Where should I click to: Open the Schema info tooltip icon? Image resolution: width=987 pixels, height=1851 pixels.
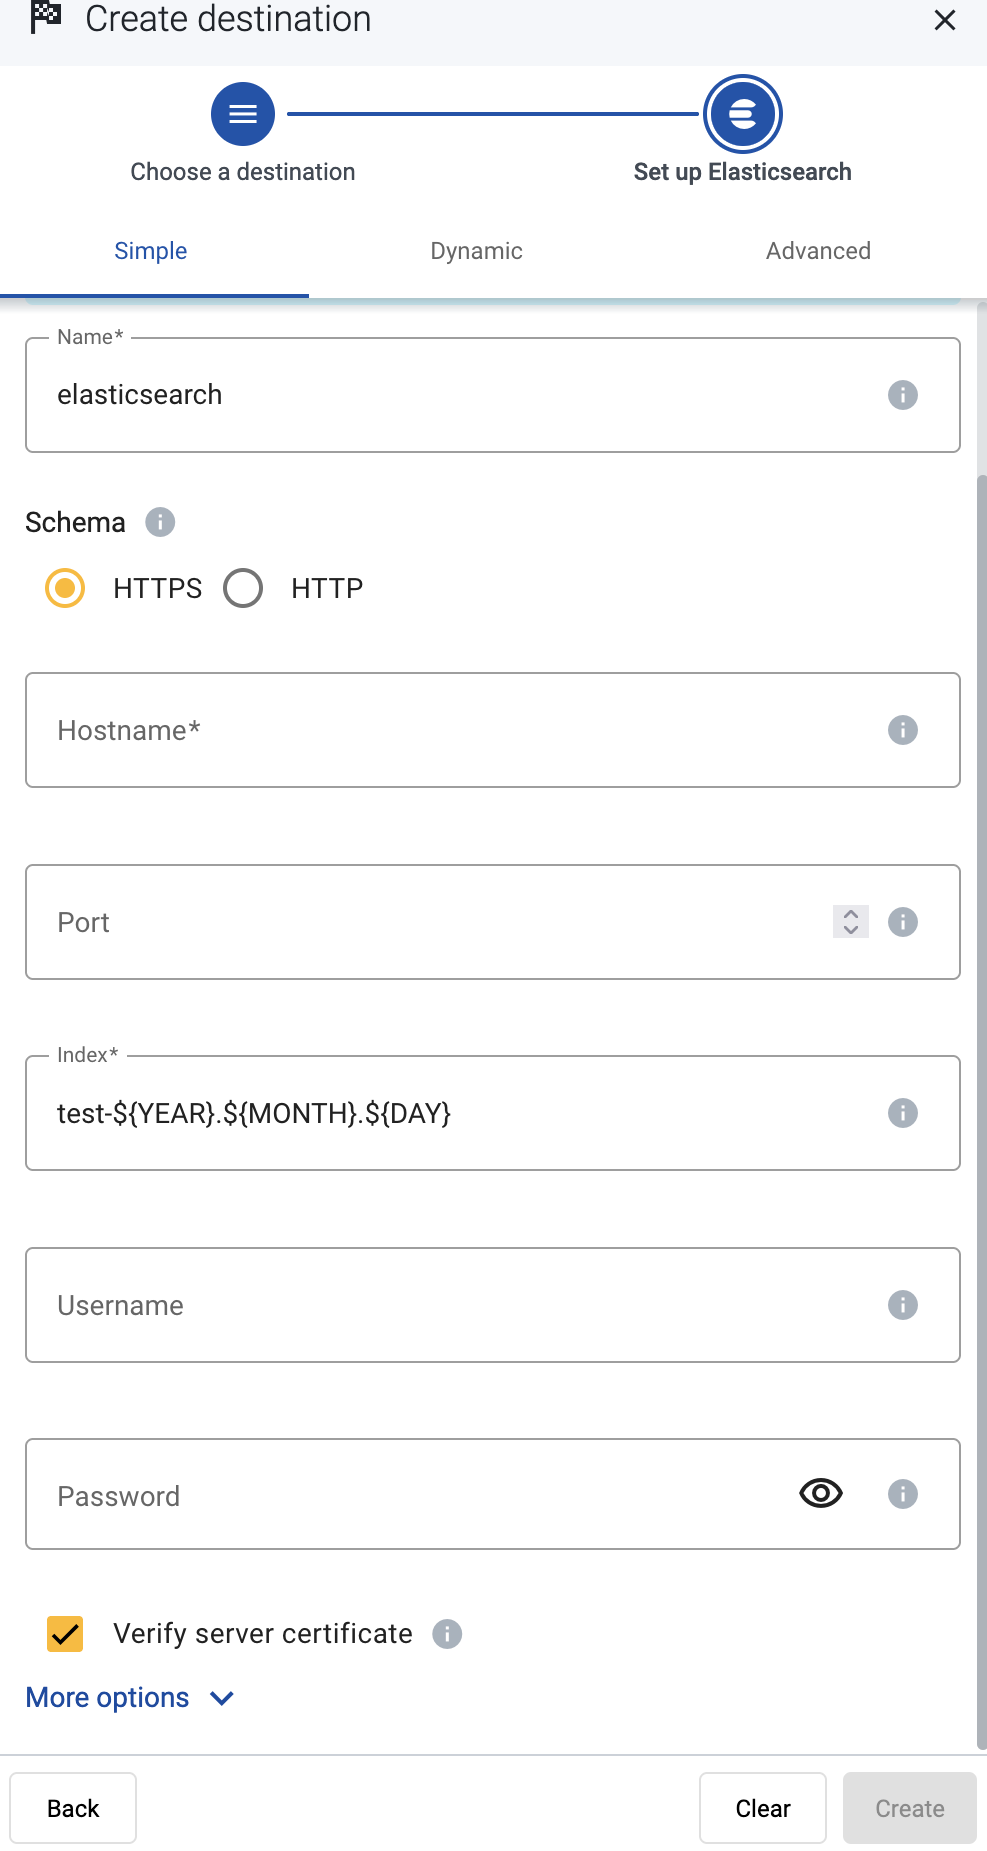(160, 522)
